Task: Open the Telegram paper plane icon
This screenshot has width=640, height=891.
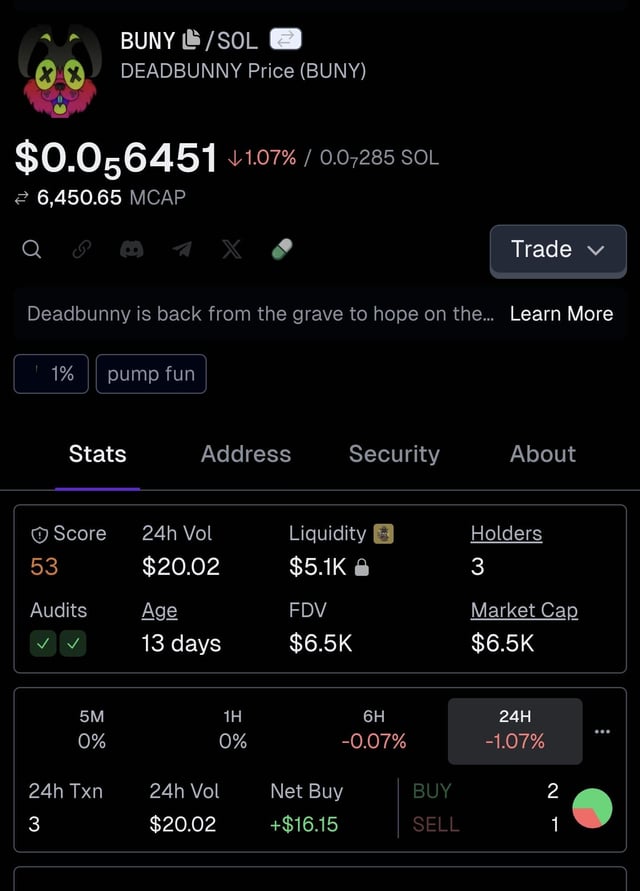Action: point(182,249)
